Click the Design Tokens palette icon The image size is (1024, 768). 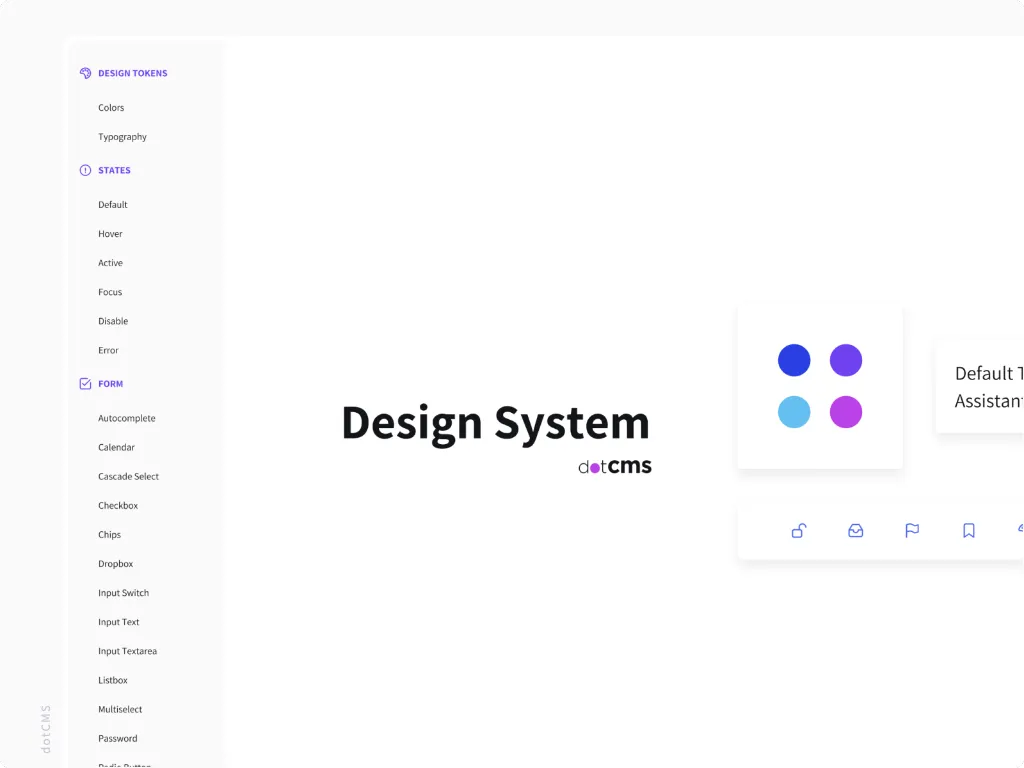(85, 73)
